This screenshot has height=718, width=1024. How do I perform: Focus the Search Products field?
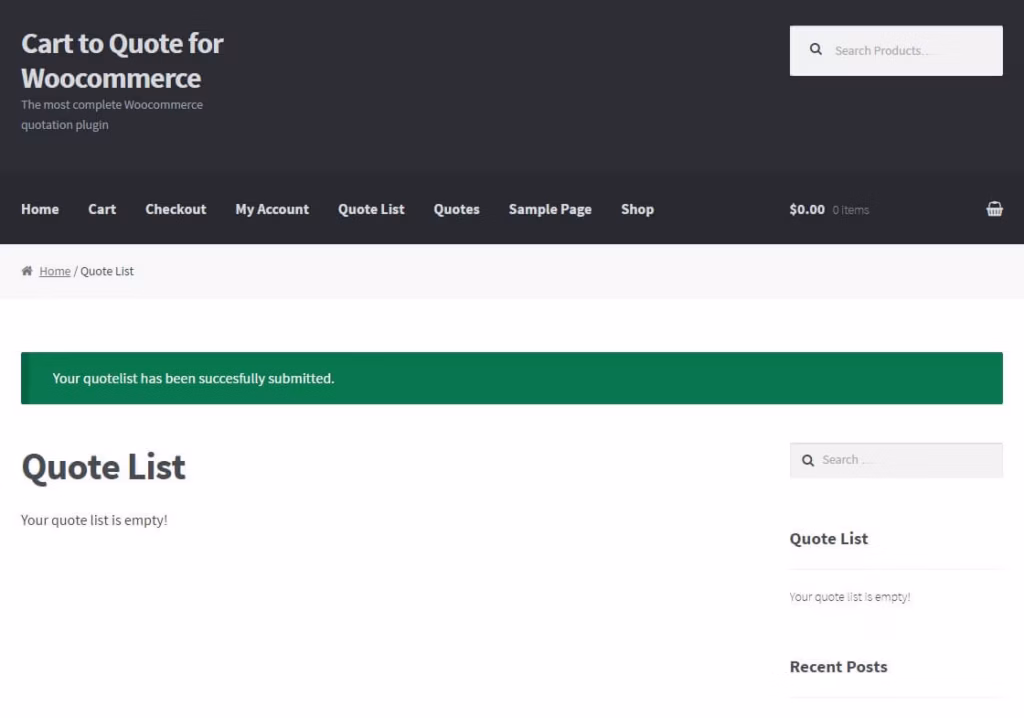click(896, 51)
